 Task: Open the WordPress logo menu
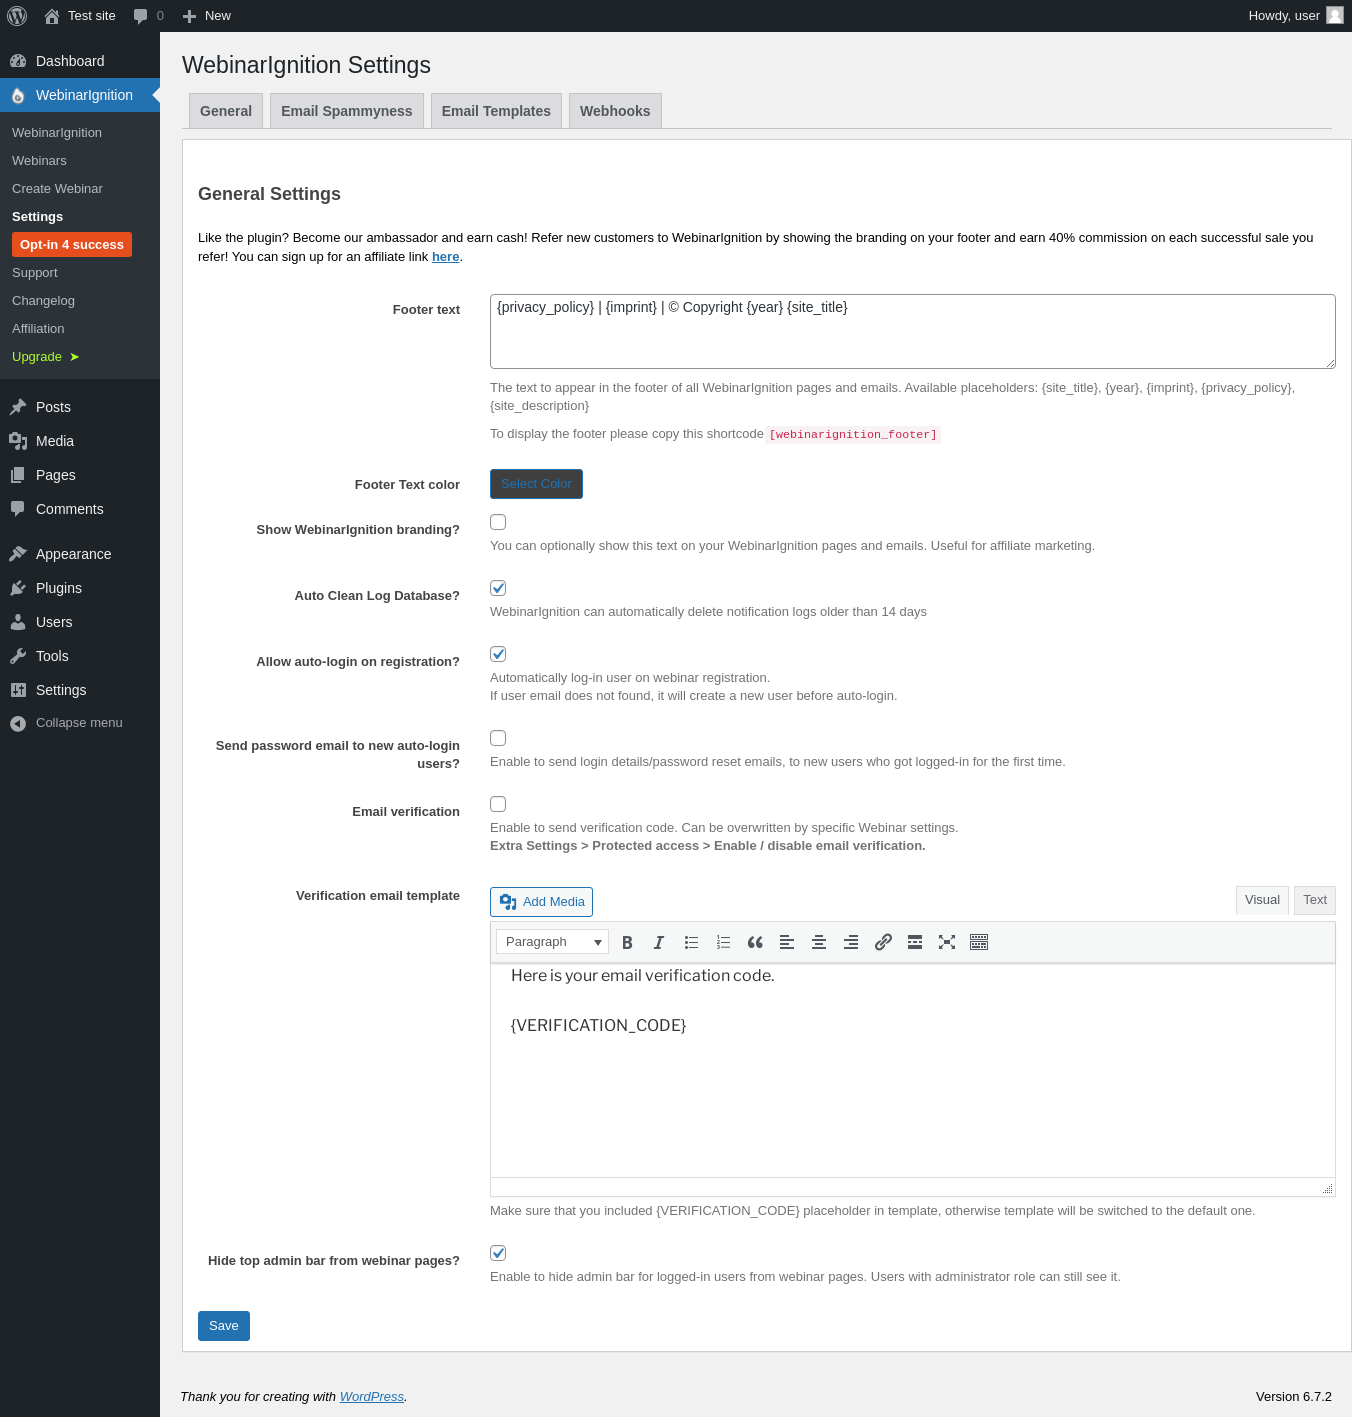17,16
